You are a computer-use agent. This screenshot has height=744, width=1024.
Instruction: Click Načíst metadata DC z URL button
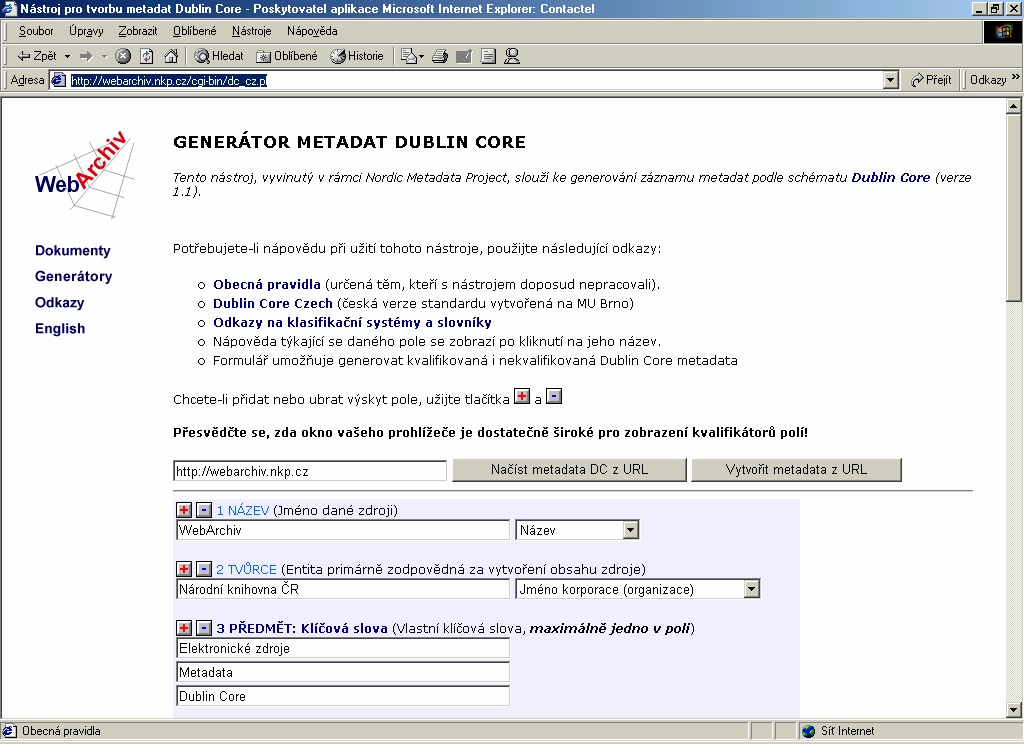pos(569,470)
